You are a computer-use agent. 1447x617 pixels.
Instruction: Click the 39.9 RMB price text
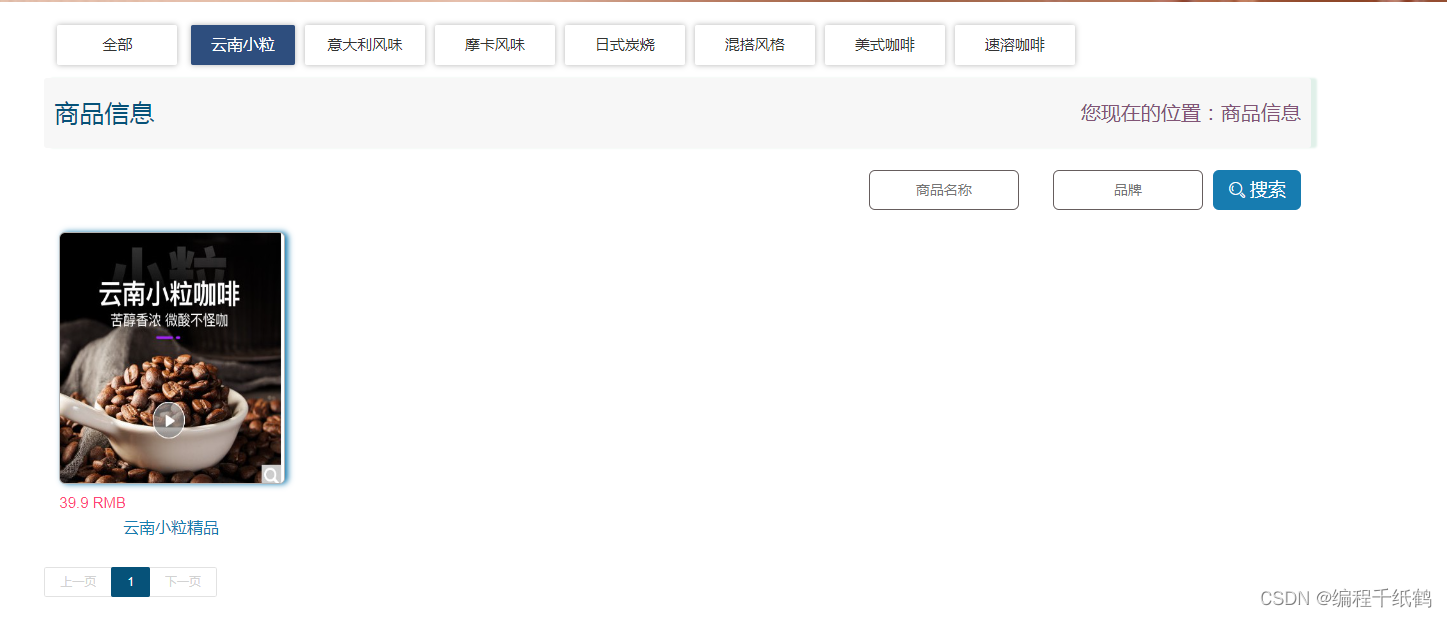point(92,503)
